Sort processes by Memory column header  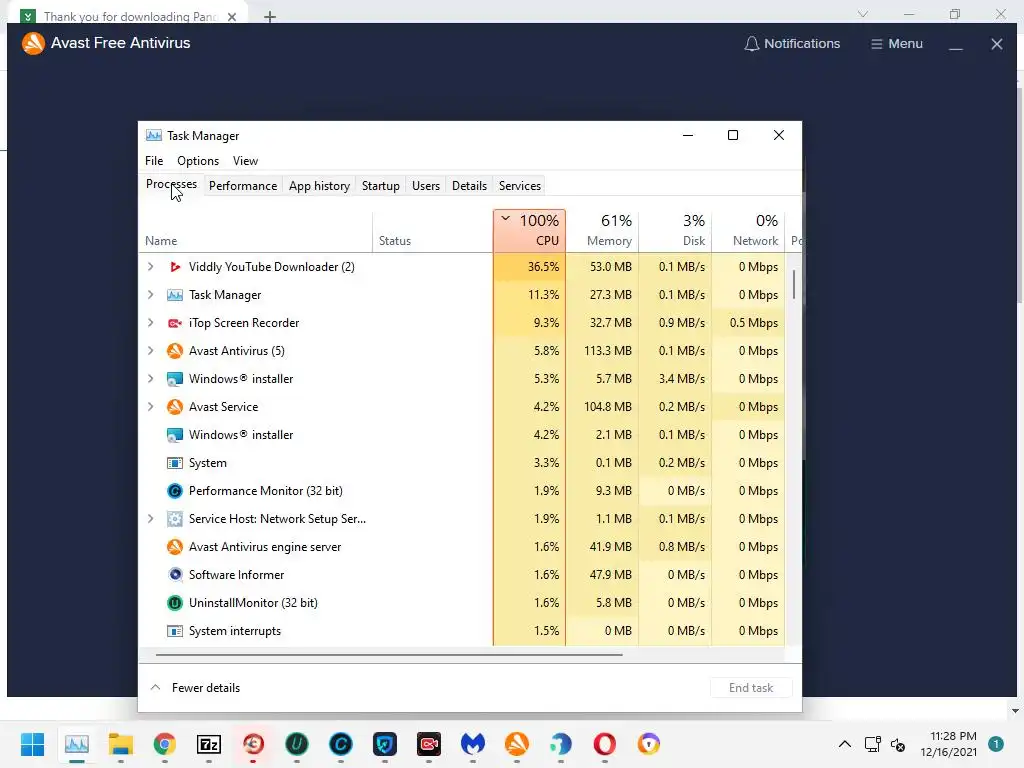[x=602, y=231]
